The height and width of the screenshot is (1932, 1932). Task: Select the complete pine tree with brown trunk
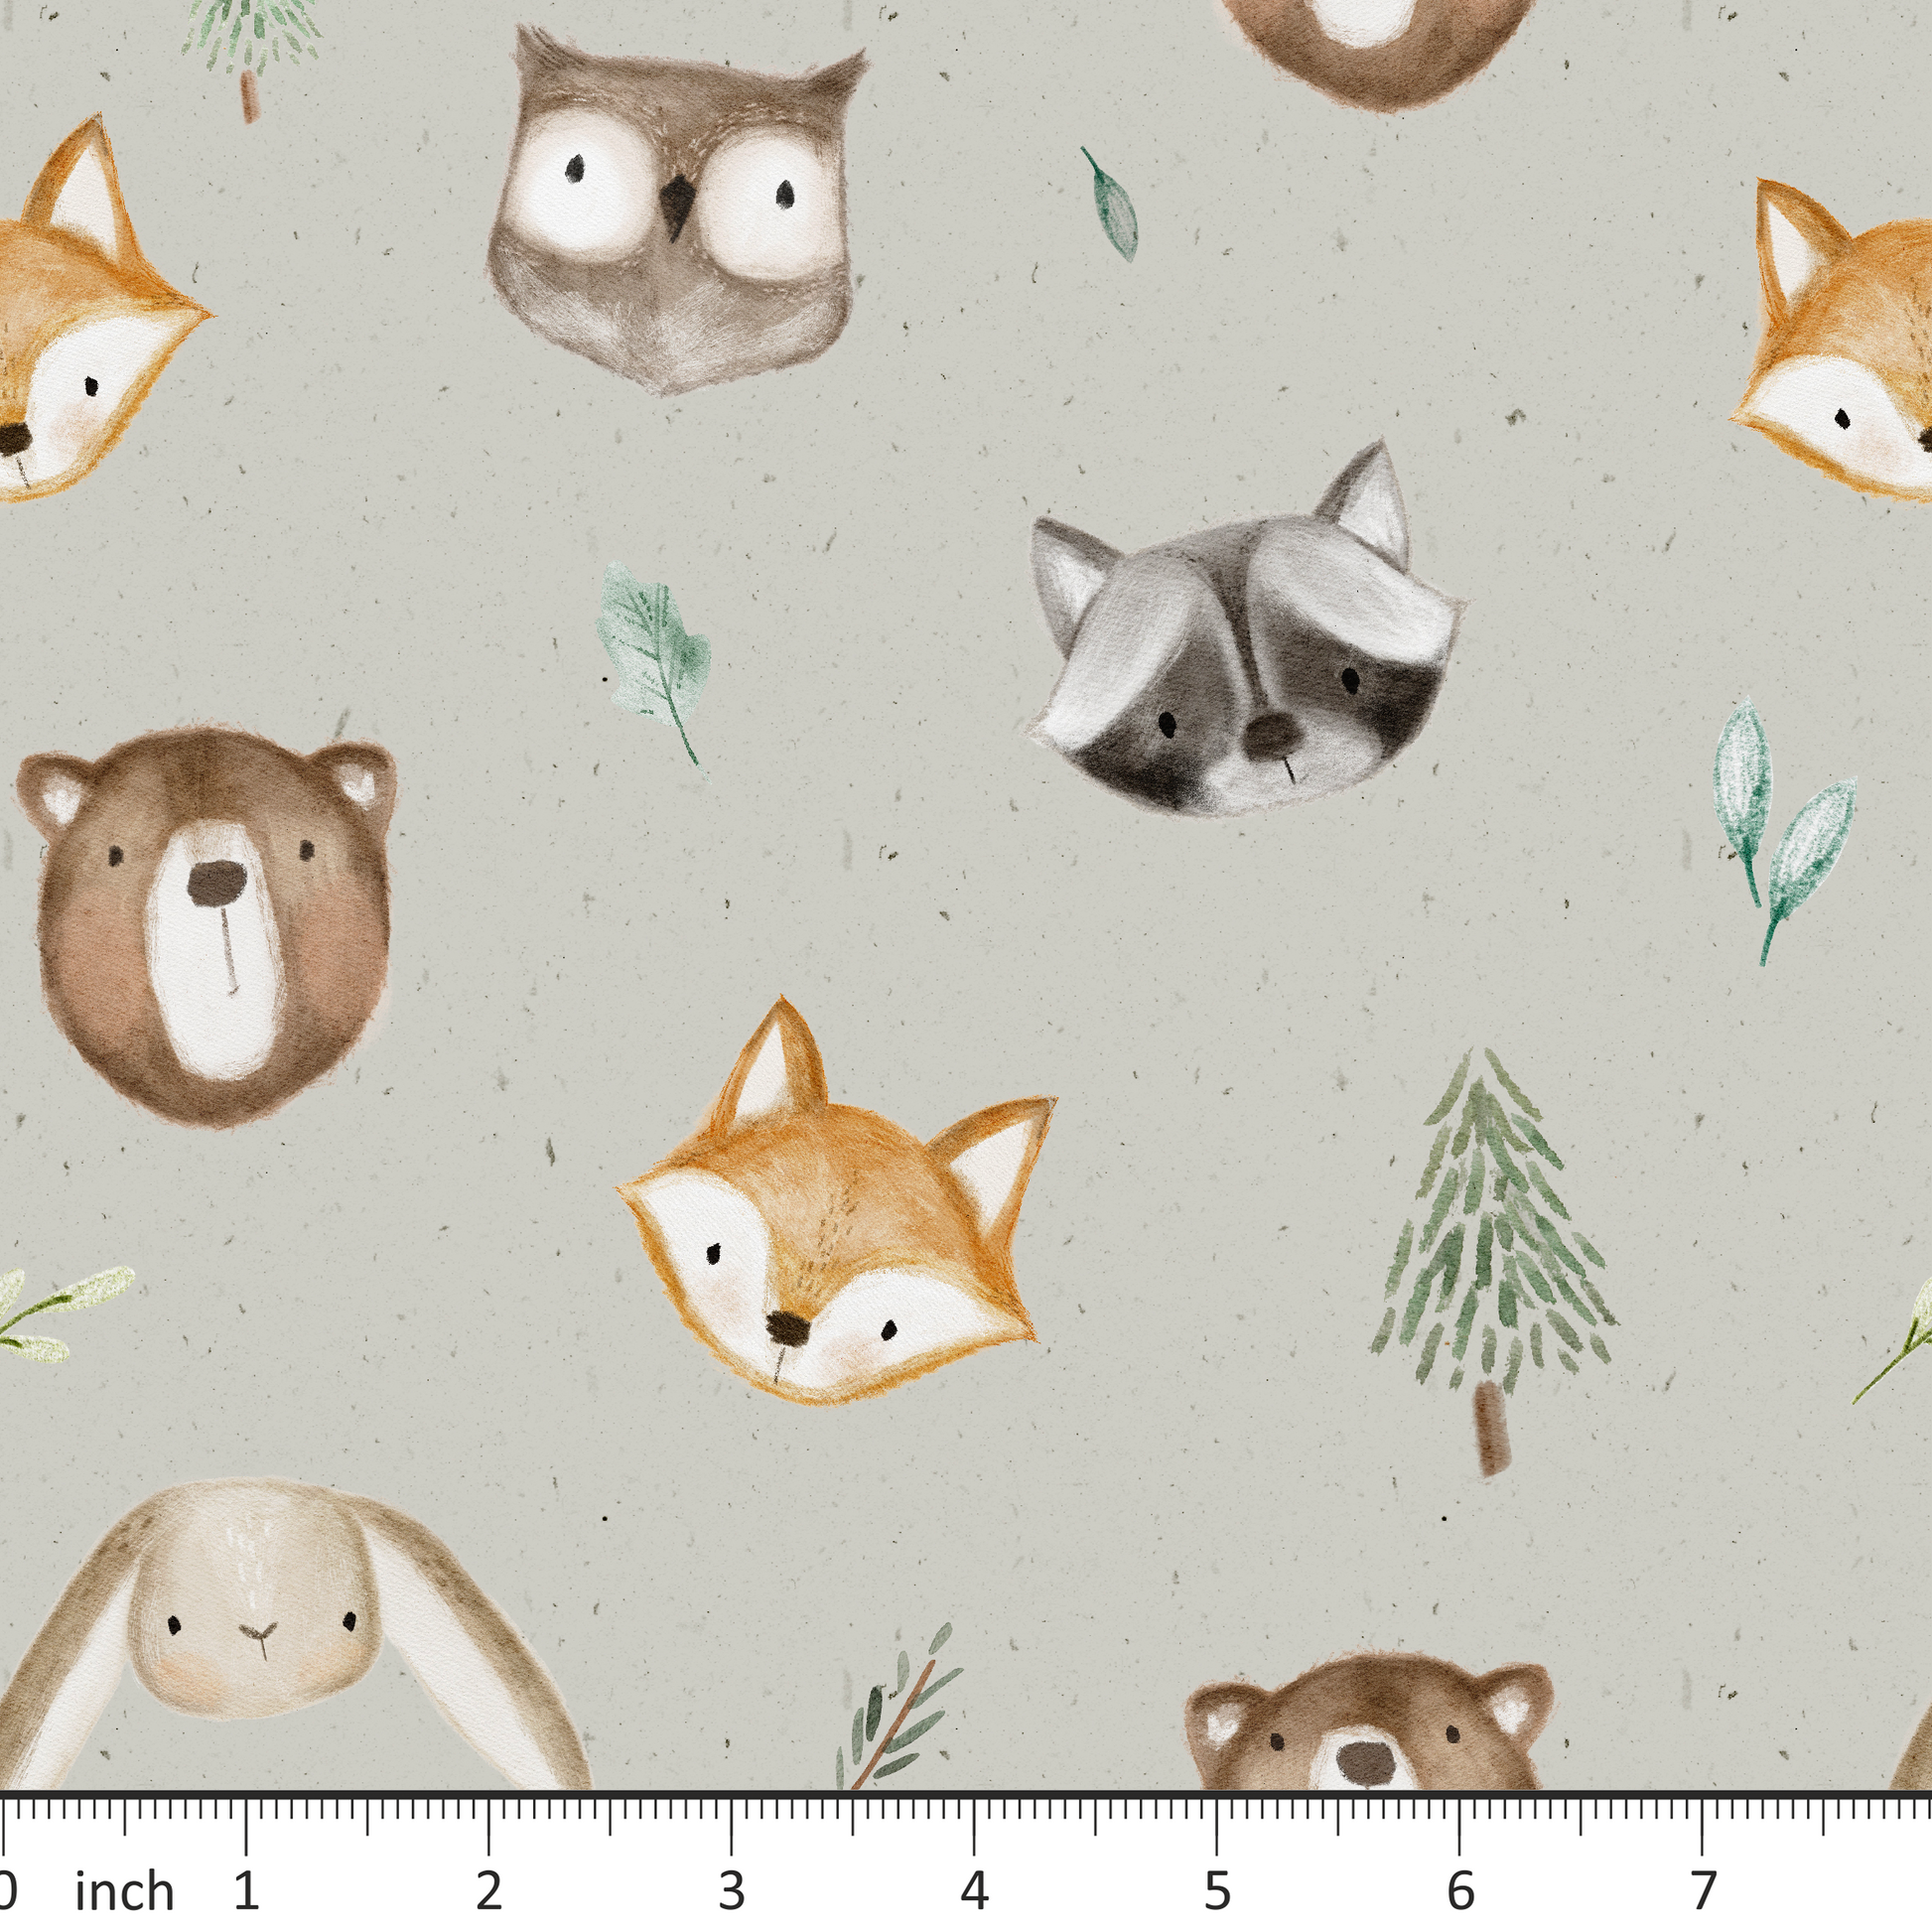tap(1495, 1261)
